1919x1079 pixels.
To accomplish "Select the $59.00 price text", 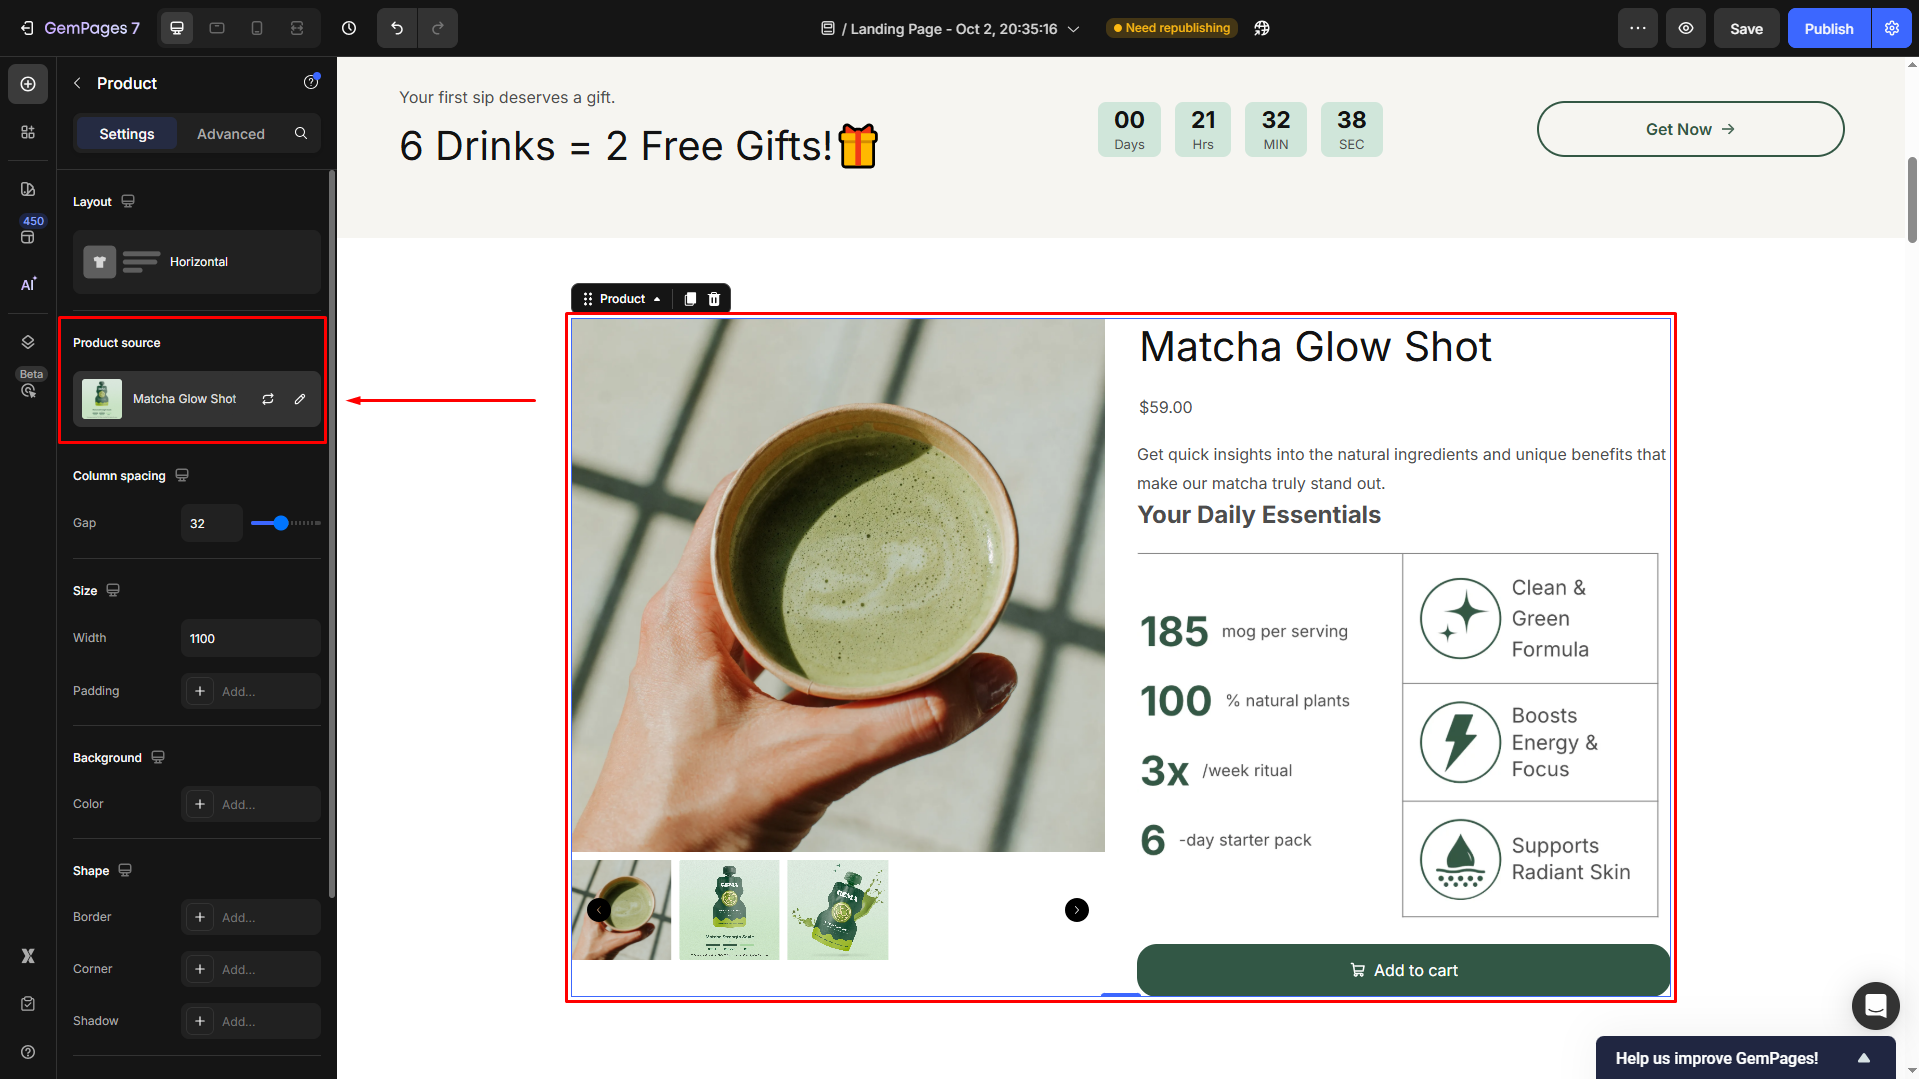I will click(x=1165, y=407).
